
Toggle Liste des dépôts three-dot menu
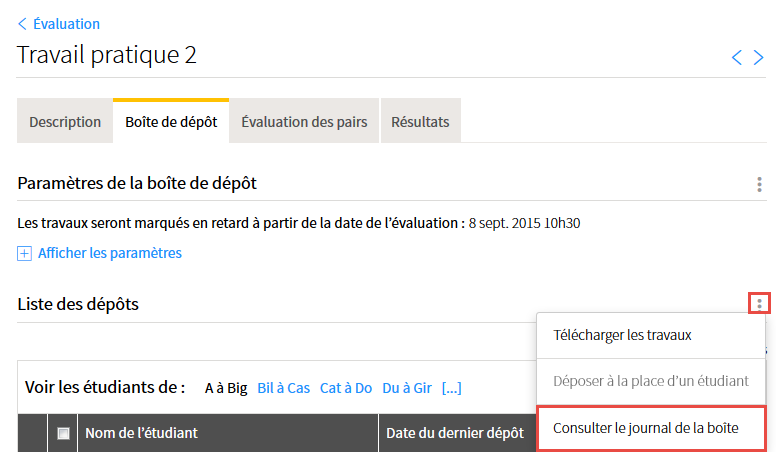(759, 303)
